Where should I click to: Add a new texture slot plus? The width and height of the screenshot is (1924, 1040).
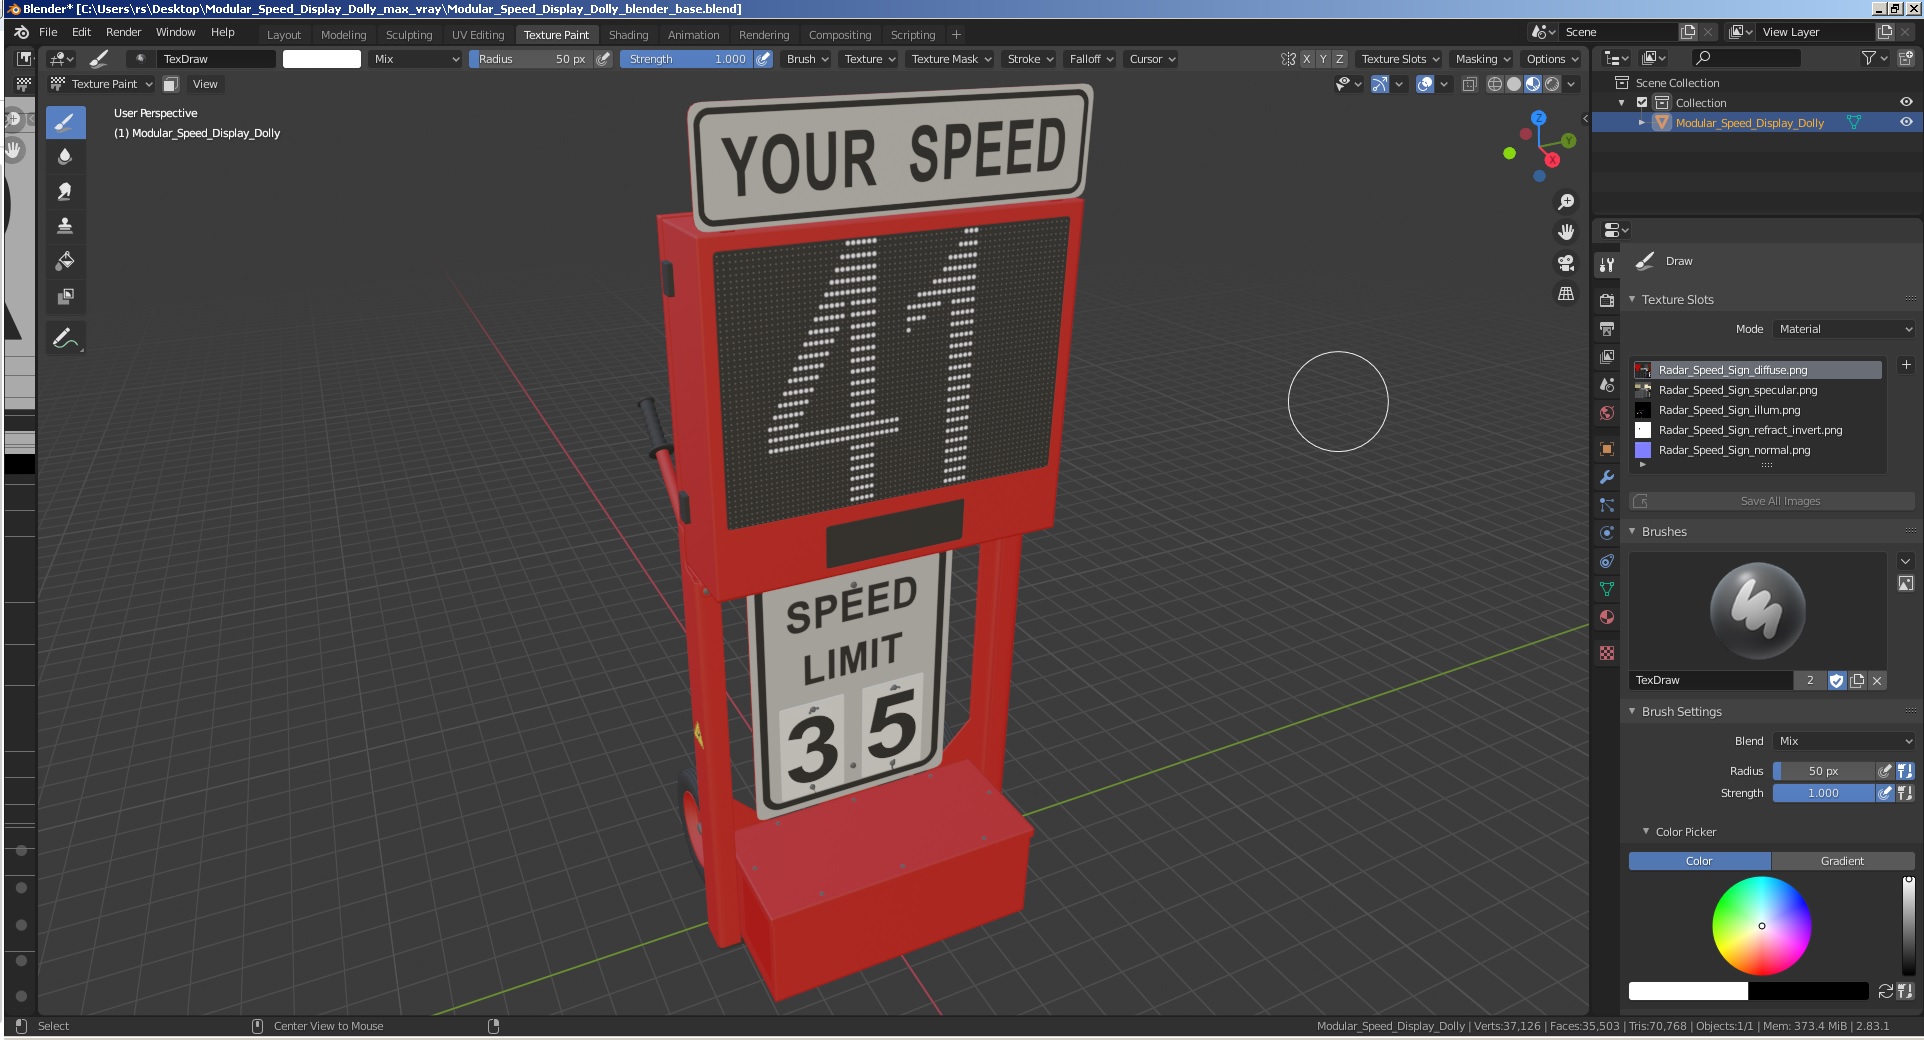(x=1906, y=366)
